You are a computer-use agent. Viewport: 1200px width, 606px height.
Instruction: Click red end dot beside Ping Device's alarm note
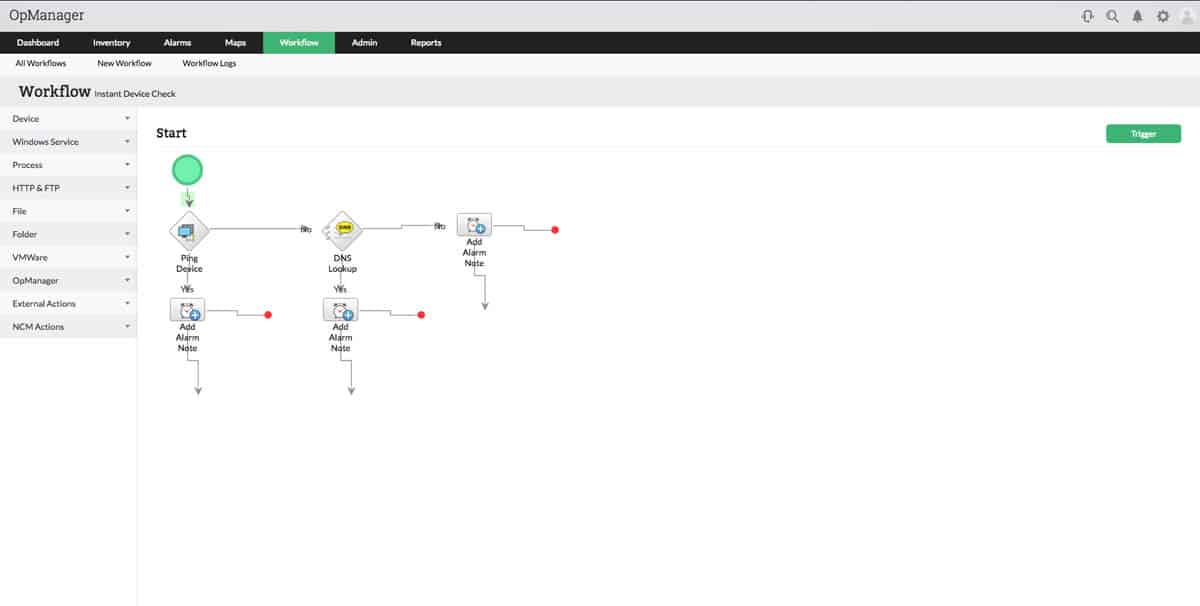tap(268, 315)
